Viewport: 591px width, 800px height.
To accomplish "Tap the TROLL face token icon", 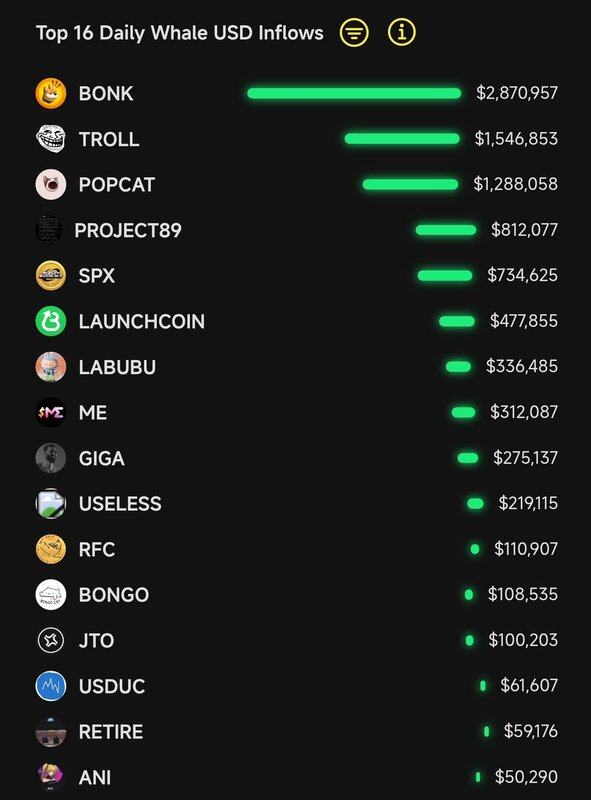I will (x=51, y=139).
